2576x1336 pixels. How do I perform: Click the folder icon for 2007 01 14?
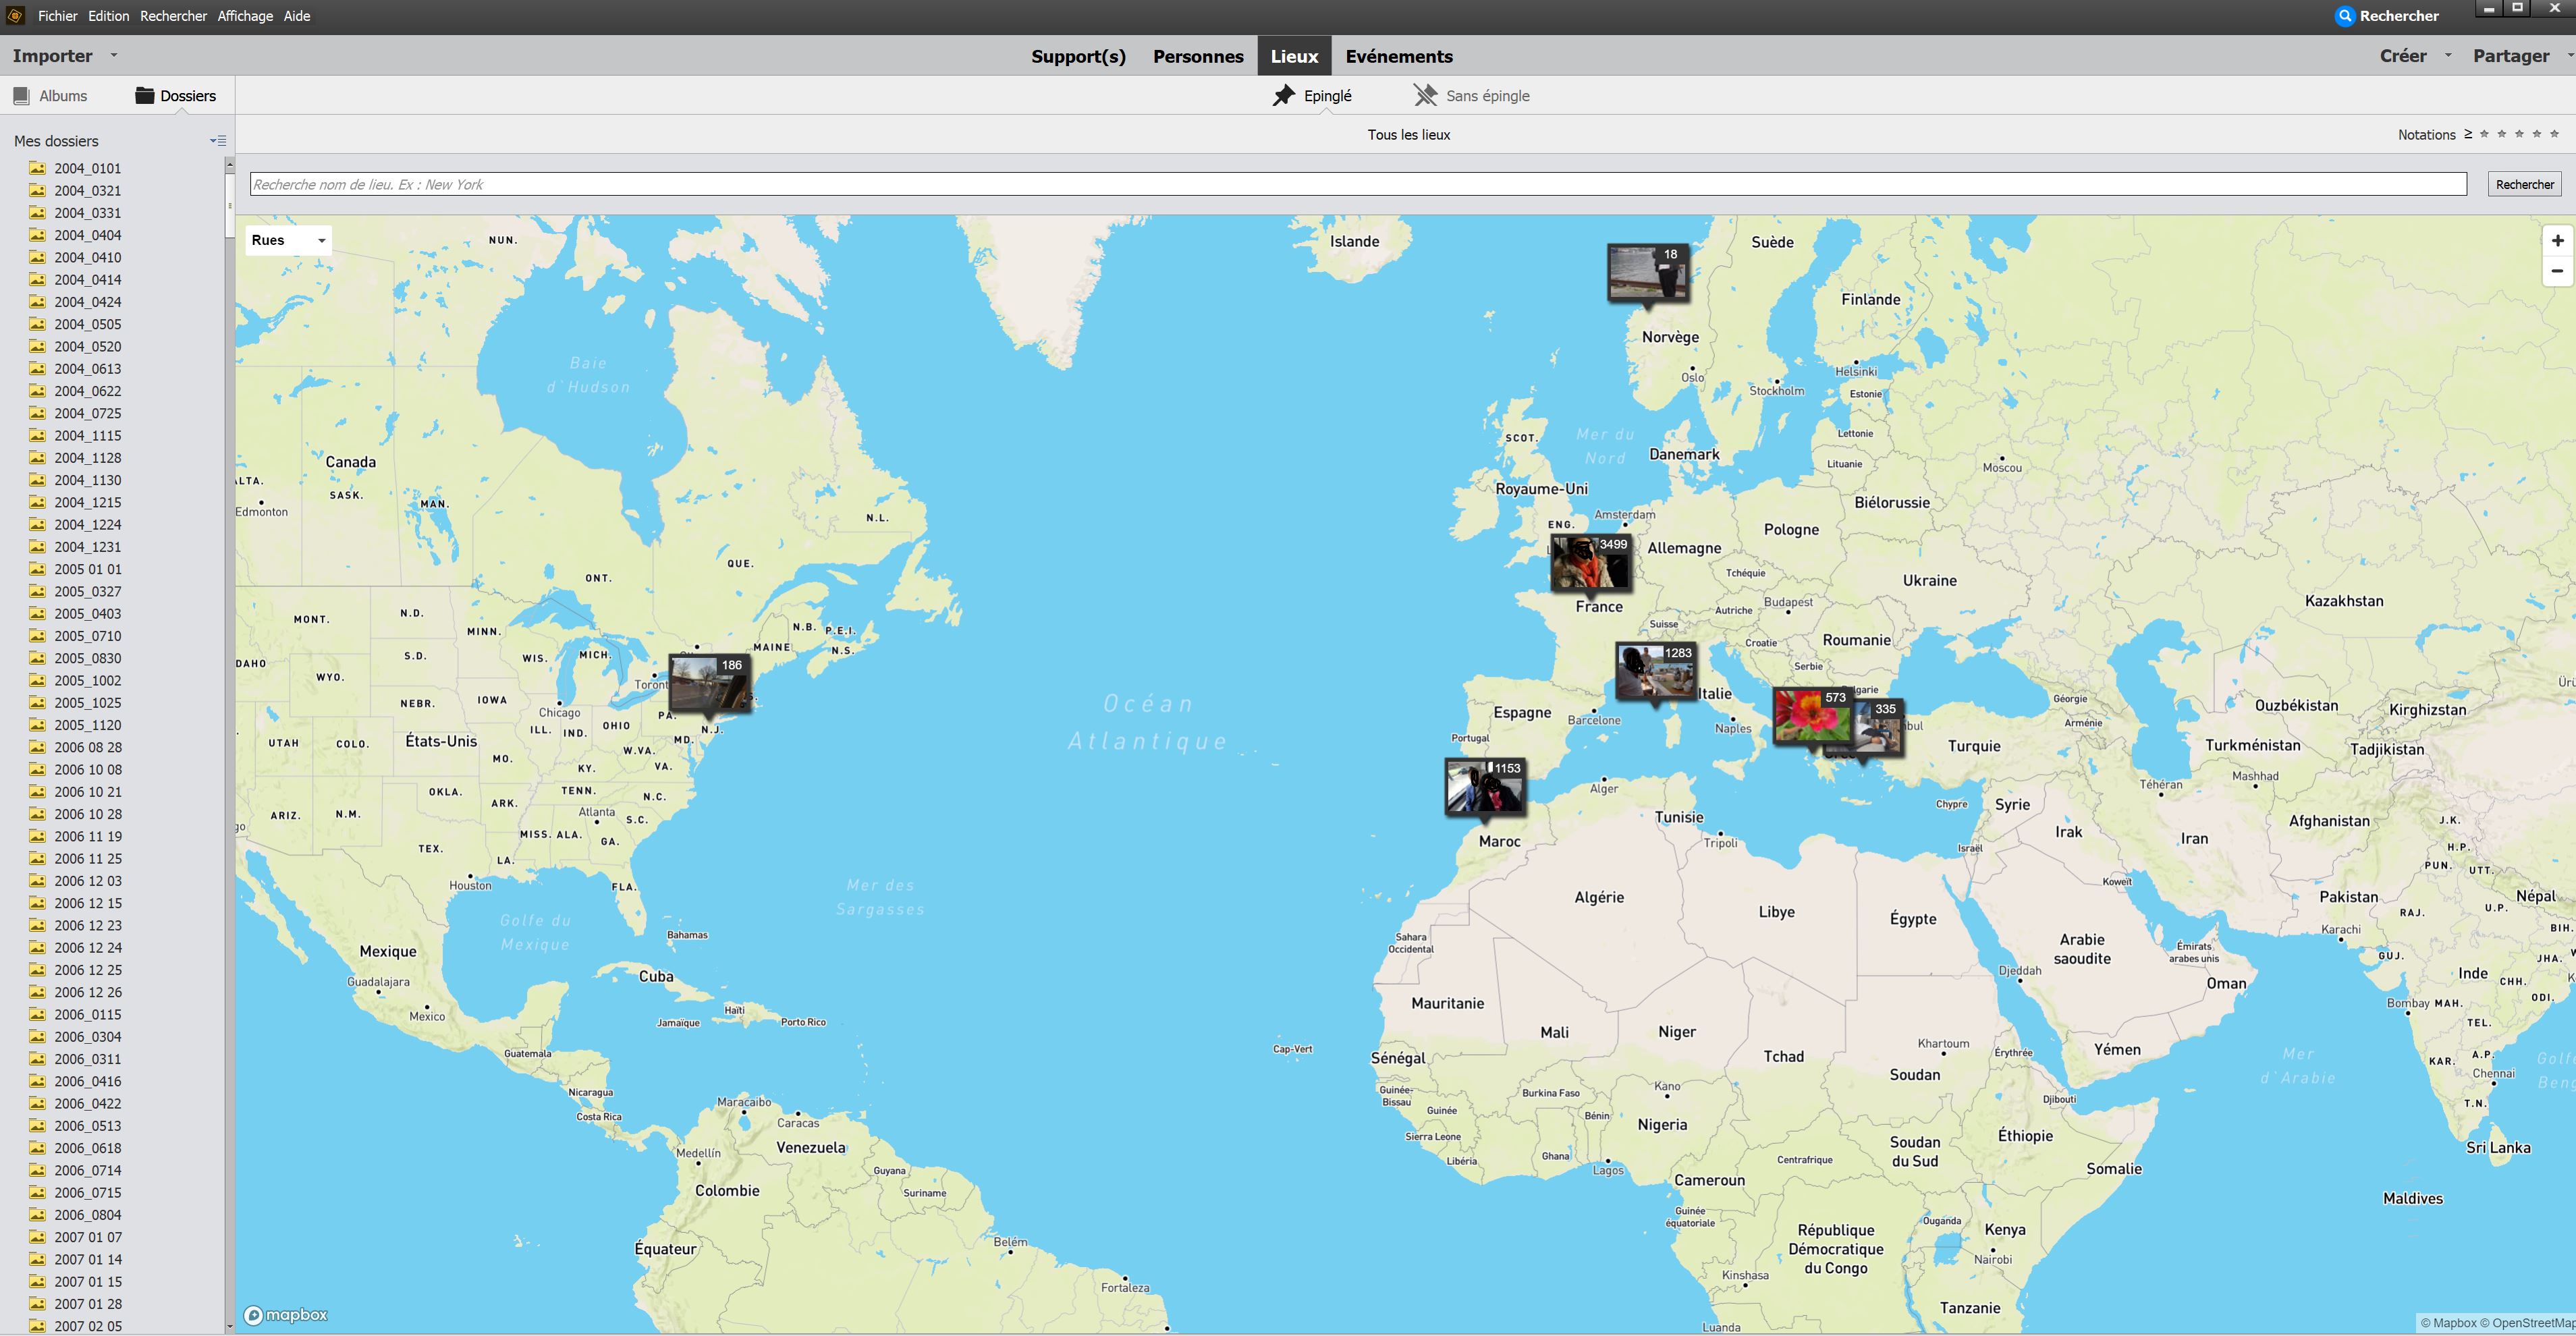point(37,1259)
